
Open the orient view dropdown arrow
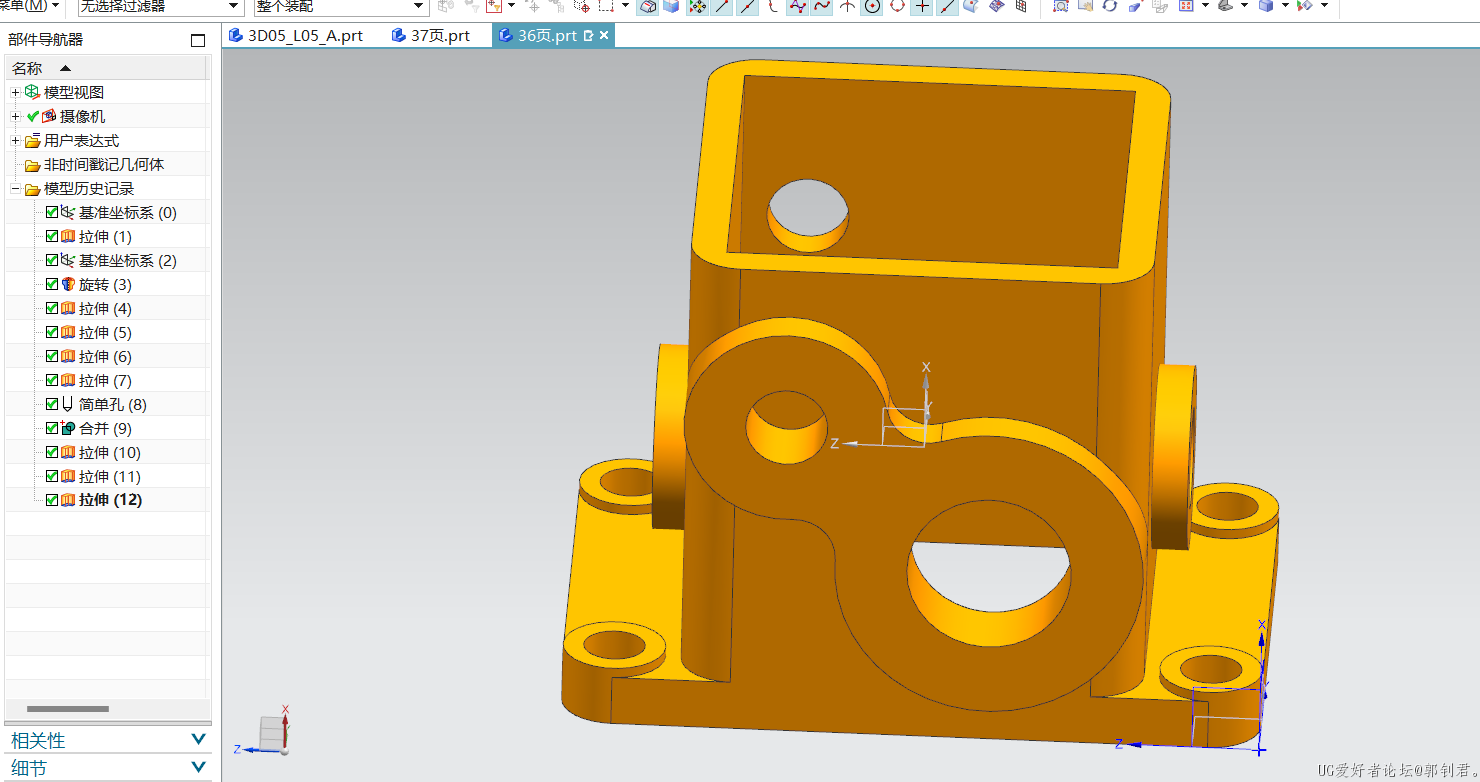pyautogui.click(x=1205, y=5)
